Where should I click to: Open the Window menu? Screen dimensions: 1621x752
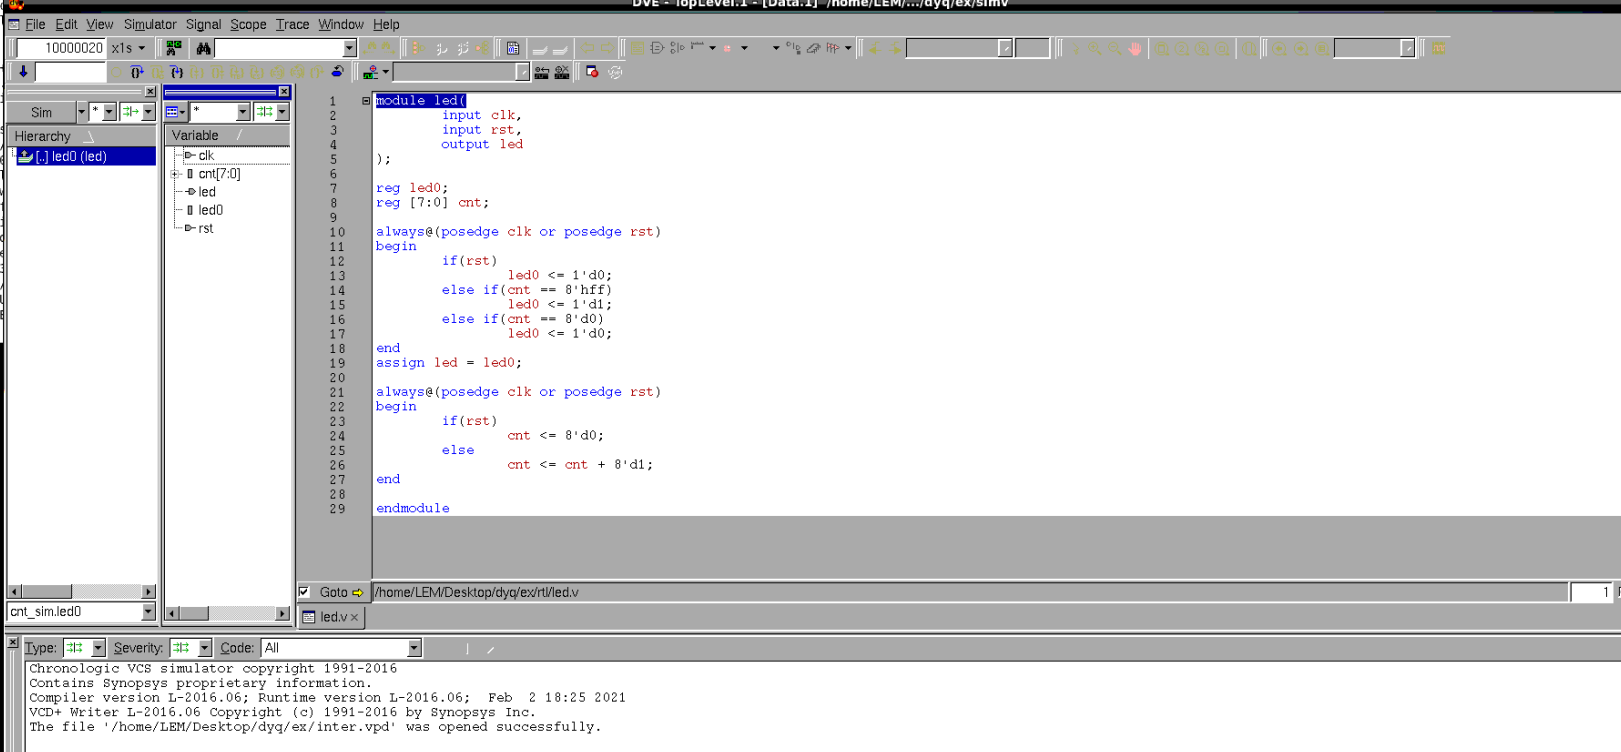coord(341,24)
